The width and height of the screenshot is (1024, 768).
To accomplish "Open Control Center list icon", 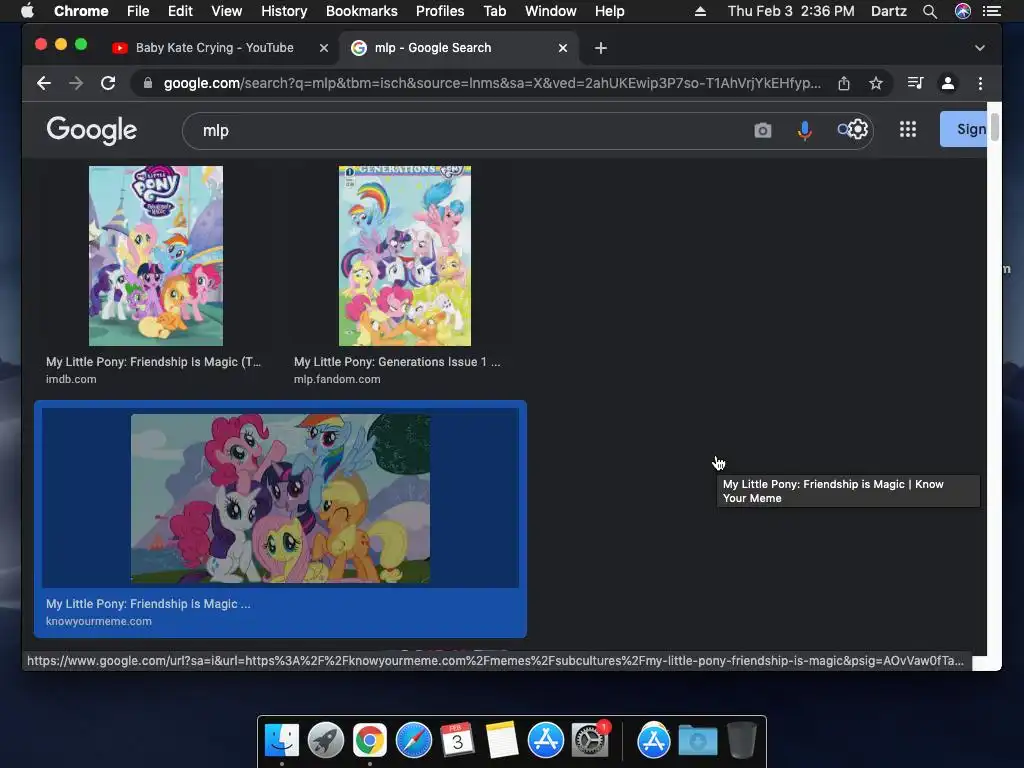I will 992,11.
